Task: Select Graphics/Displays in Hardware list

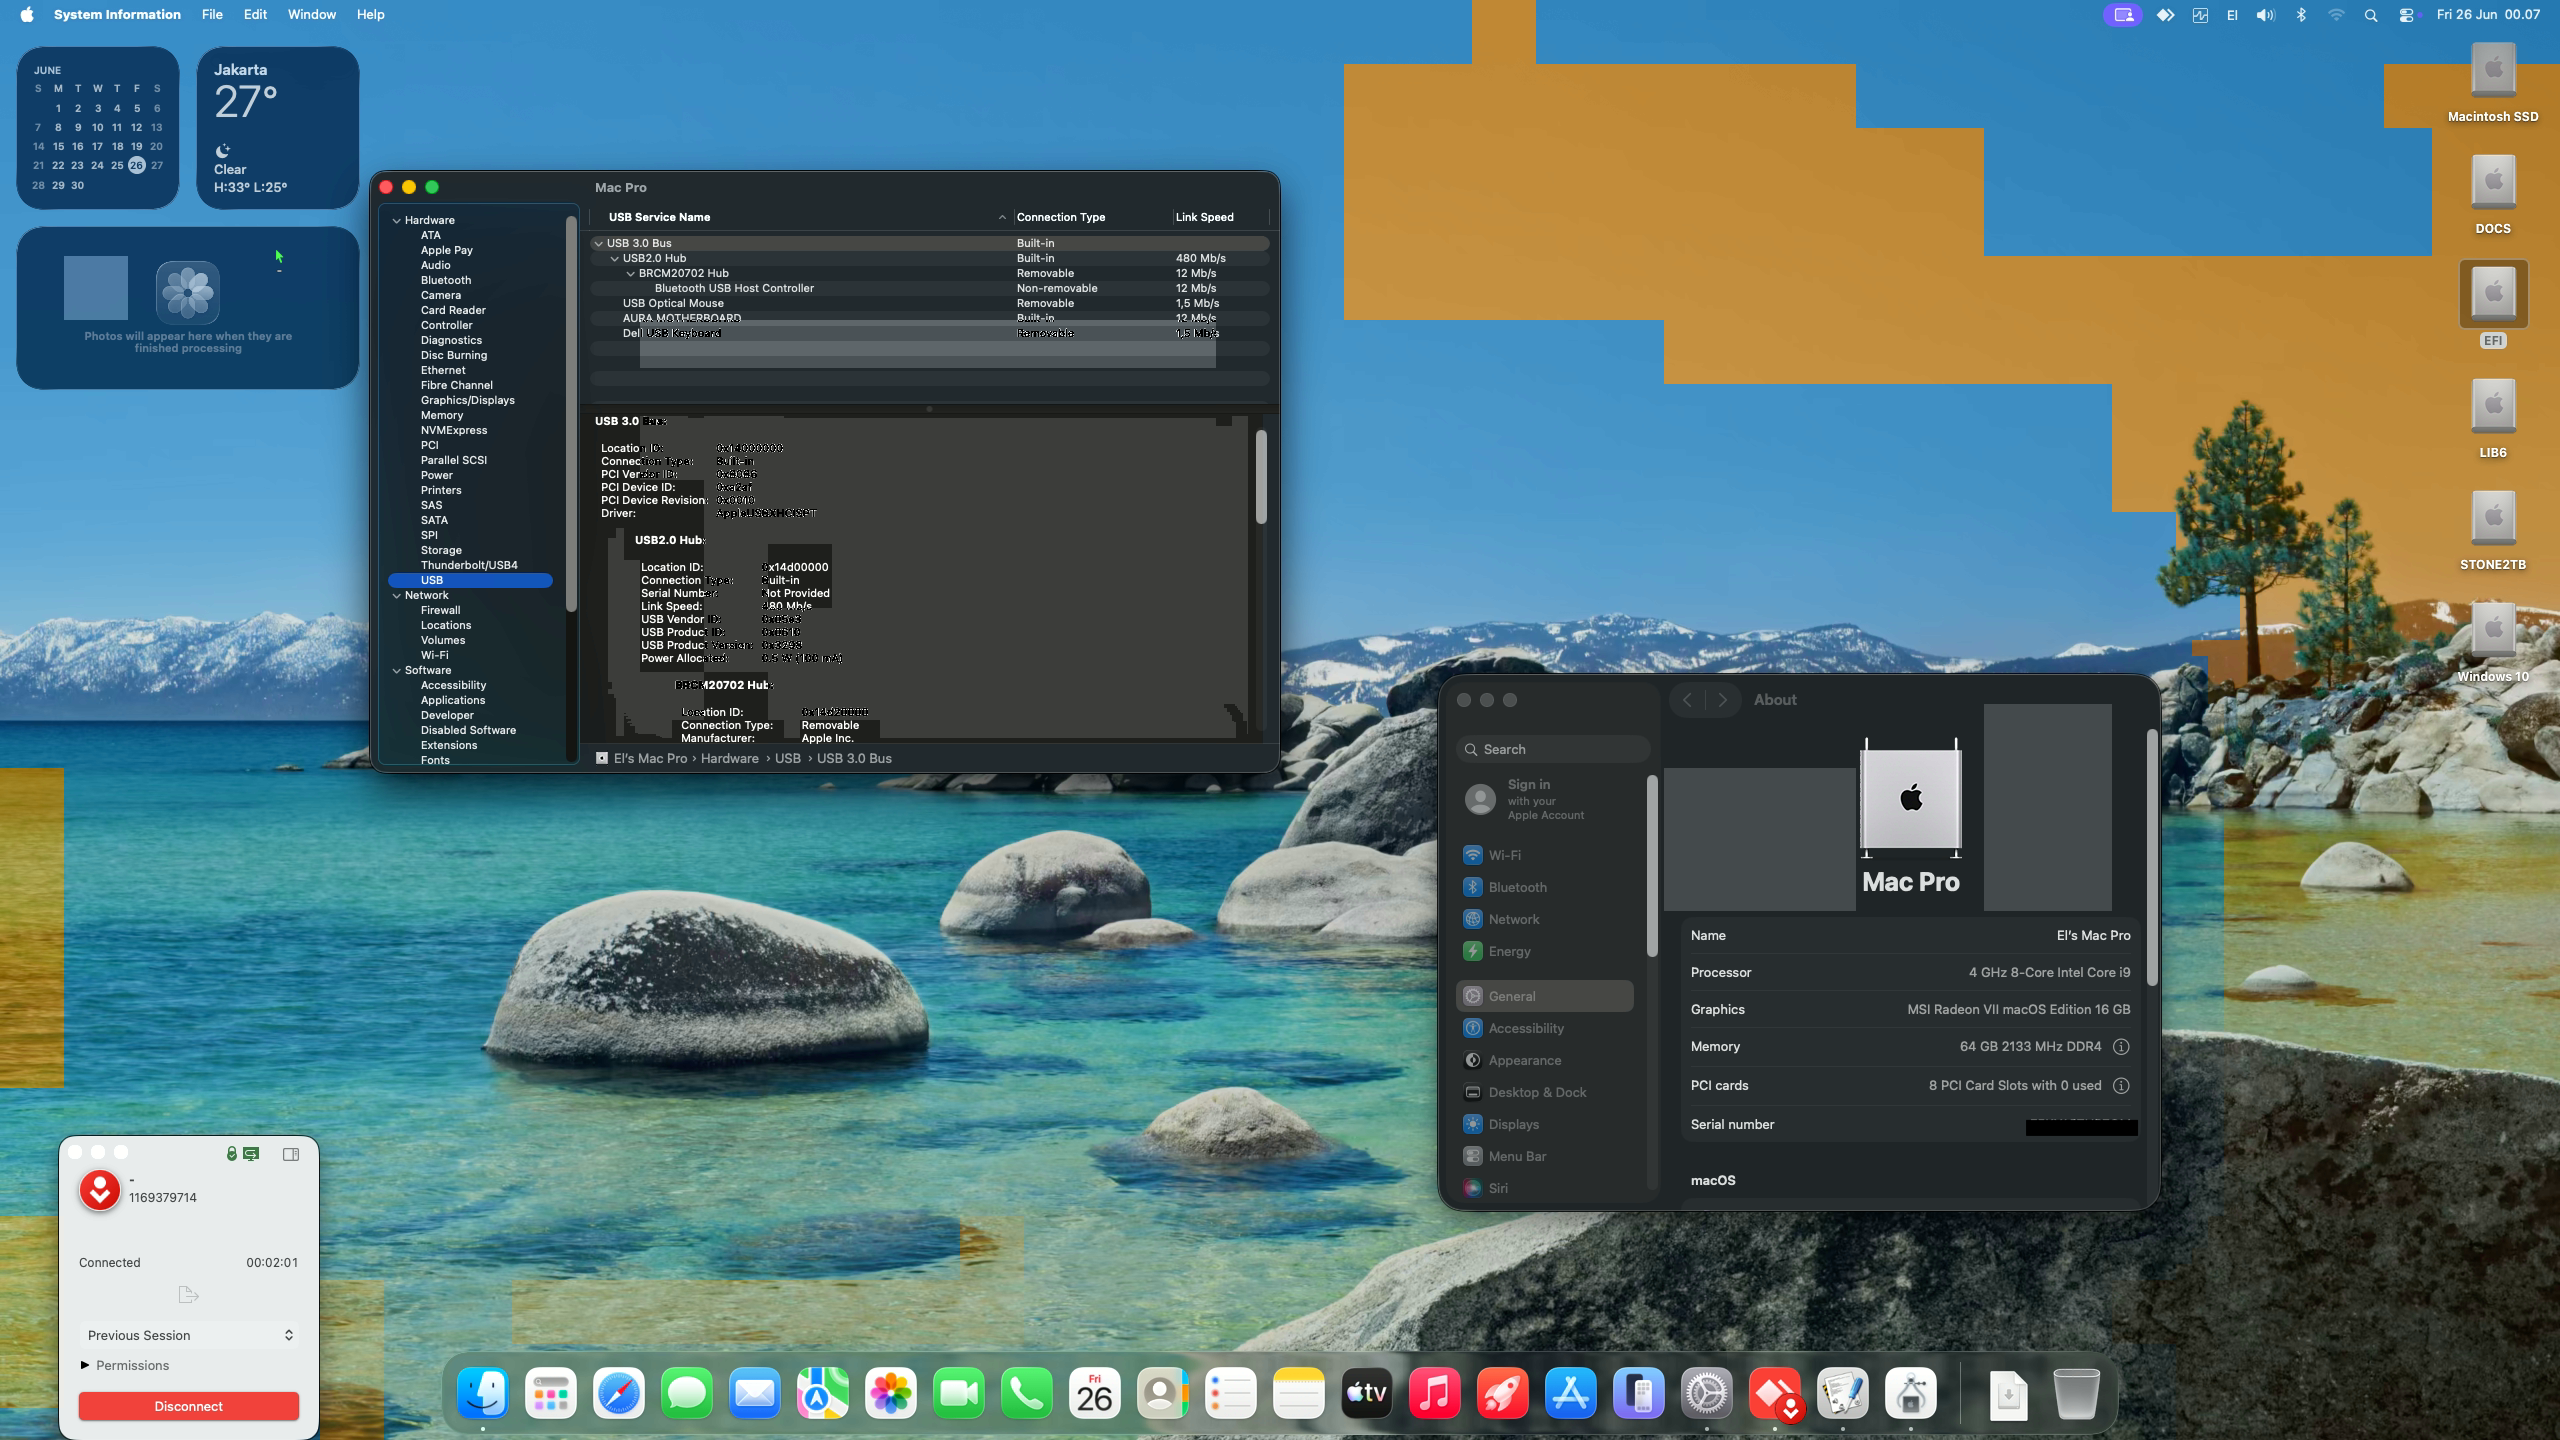Action: click(467, 400)
